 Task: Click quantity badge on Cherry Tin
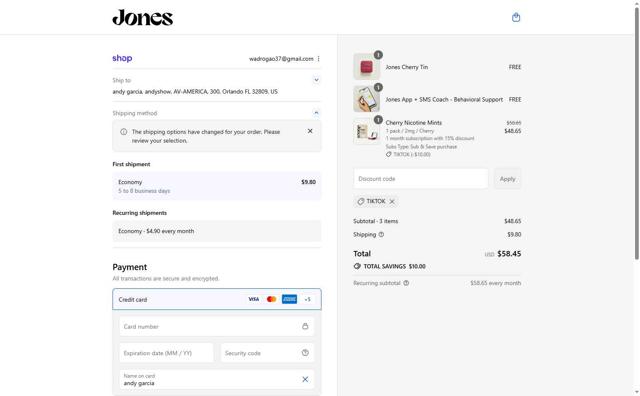378,55
